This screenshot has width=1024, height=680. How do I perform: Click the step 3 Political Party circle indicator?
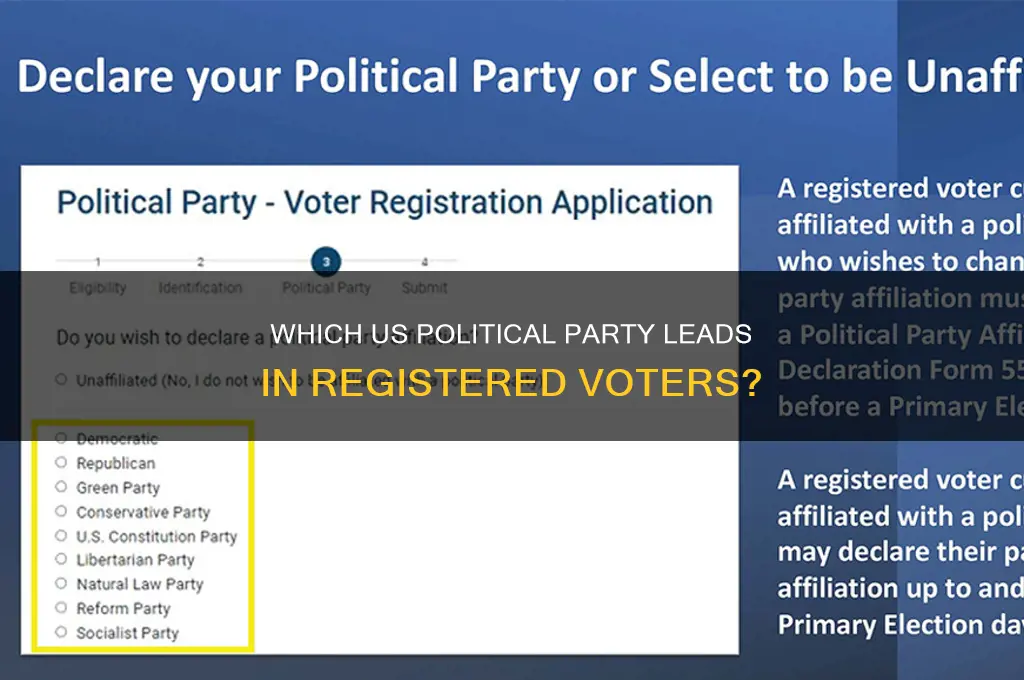[x=325, y=261]
